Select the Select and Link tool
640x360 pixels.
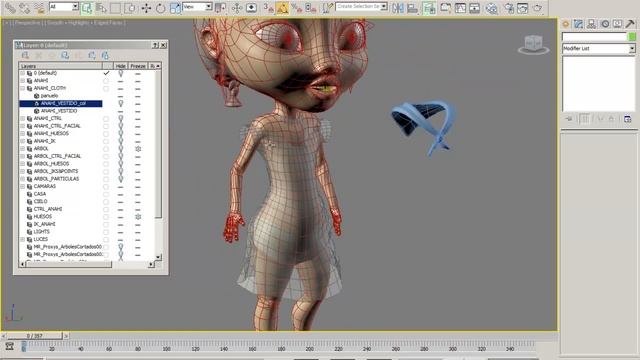point(10,7)
